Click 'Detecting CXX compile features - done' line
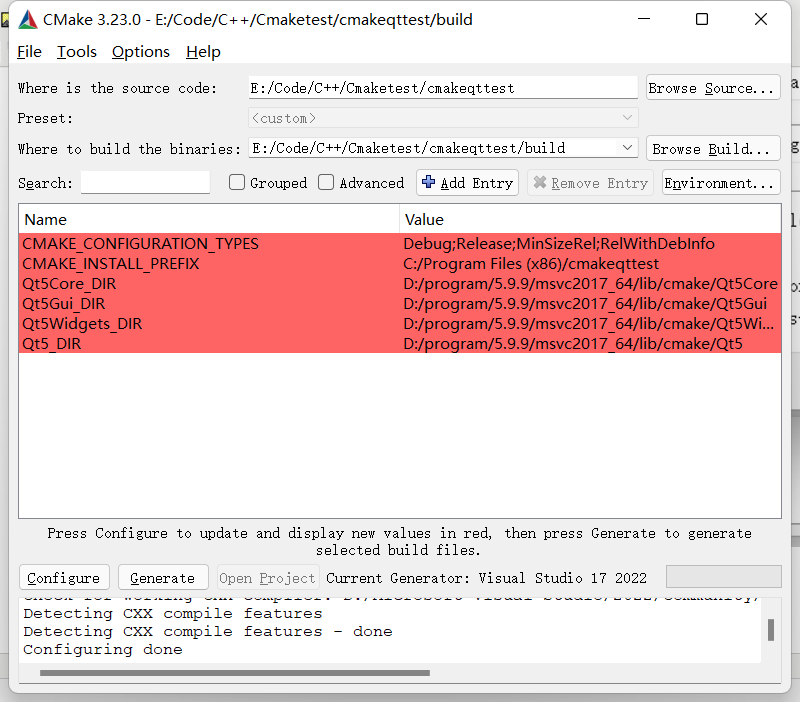The image size is (800, 702). tap(208, 632)
